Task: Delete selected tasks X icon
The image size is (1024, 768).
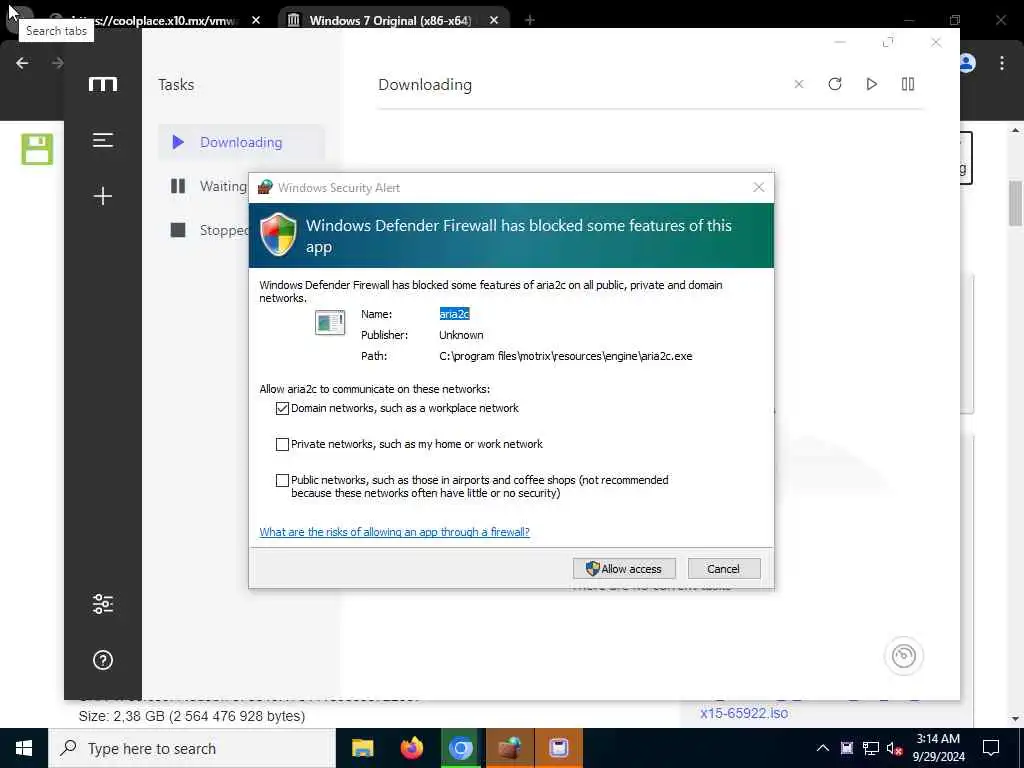Action: click(x=799, y=84)
